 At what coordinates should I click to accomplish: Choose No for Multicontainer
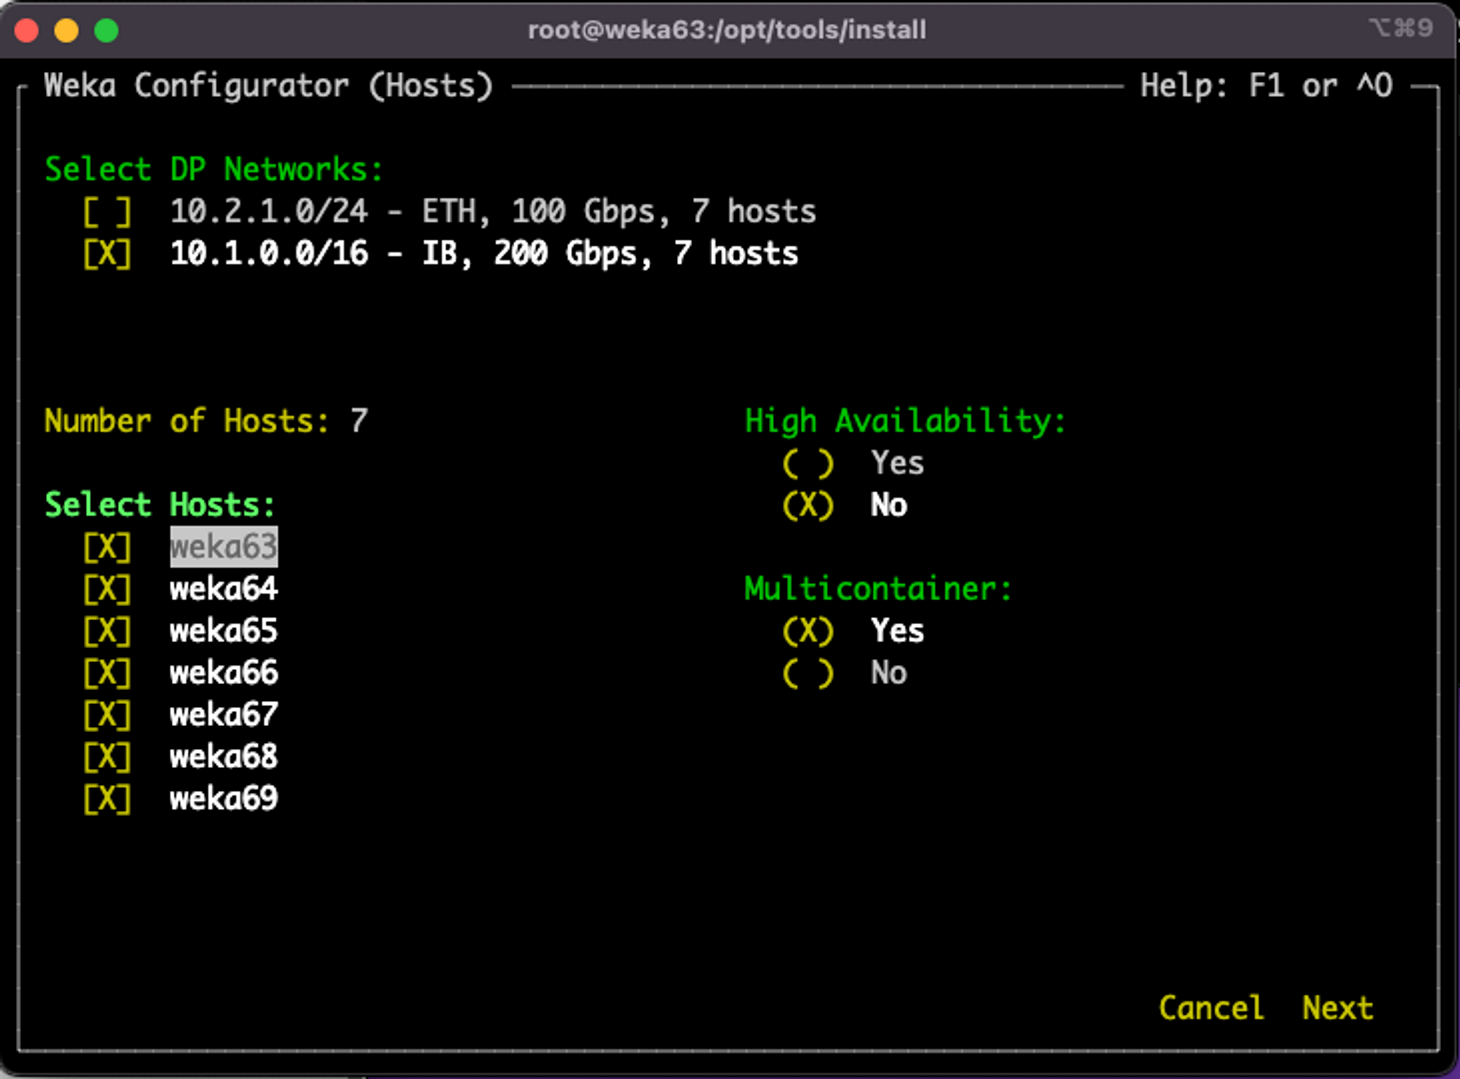point(808,673)
